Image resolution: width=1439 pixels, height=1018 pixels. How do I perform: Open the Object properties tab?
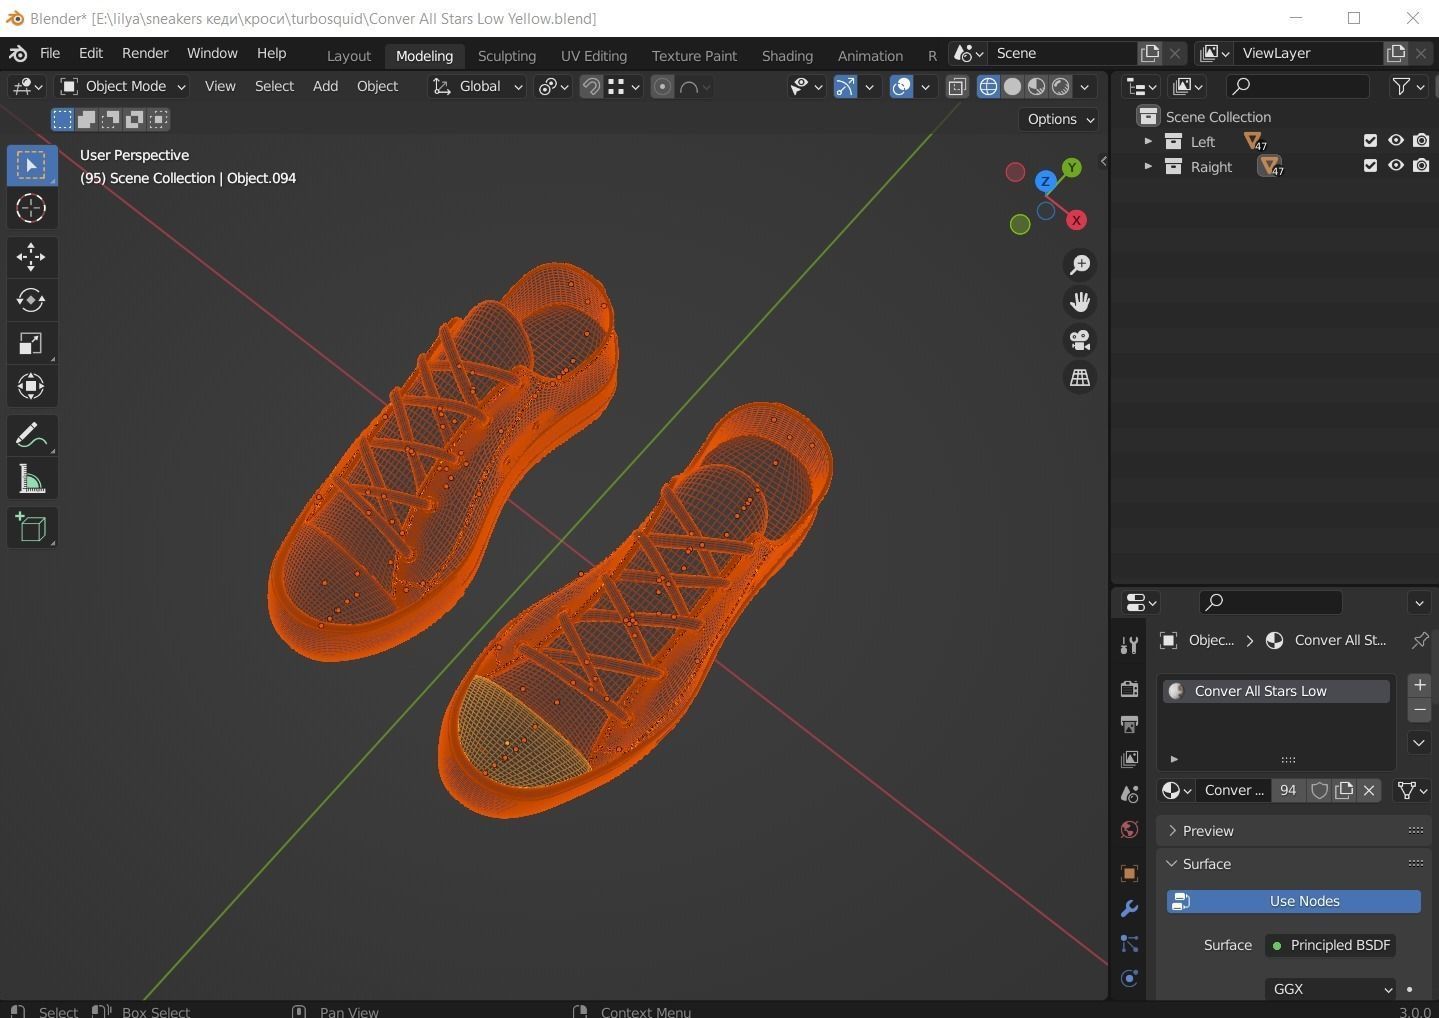tap(1129, 873)
